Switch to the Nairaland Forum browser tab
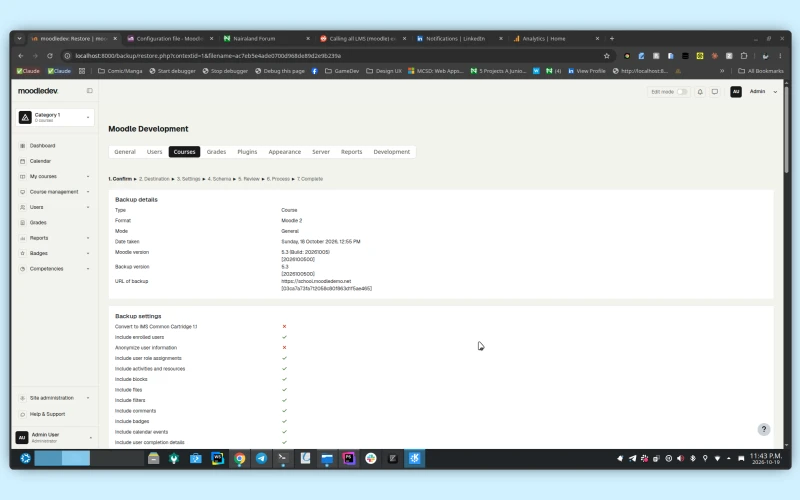This screenshot has width=800, height=500. [x=266, y=38]
